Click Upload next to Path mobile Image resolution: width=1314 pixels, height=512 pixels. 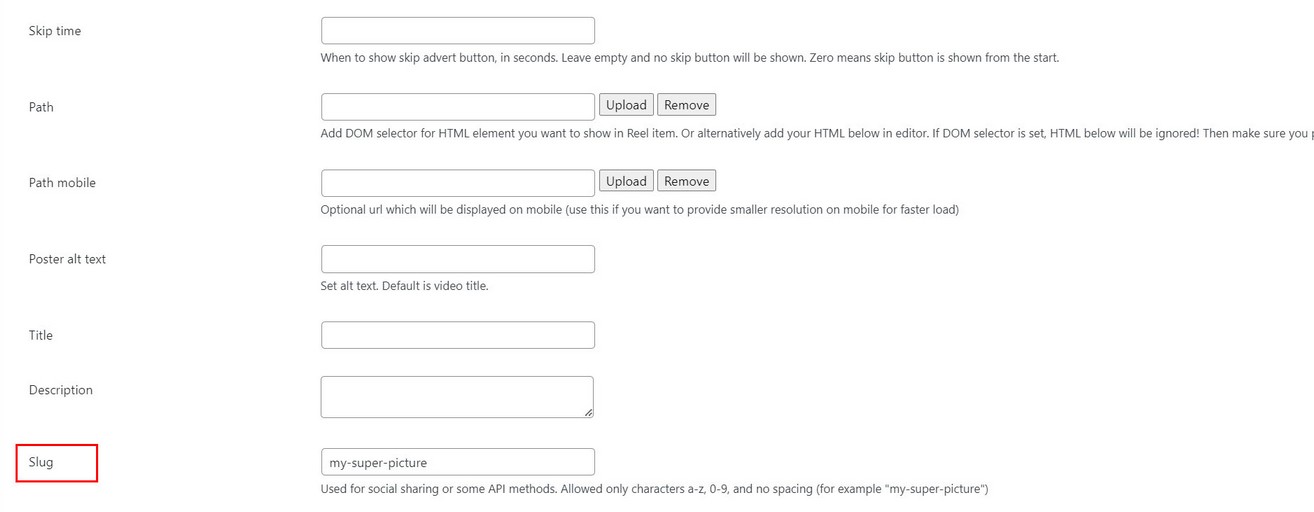coord(626,181)
